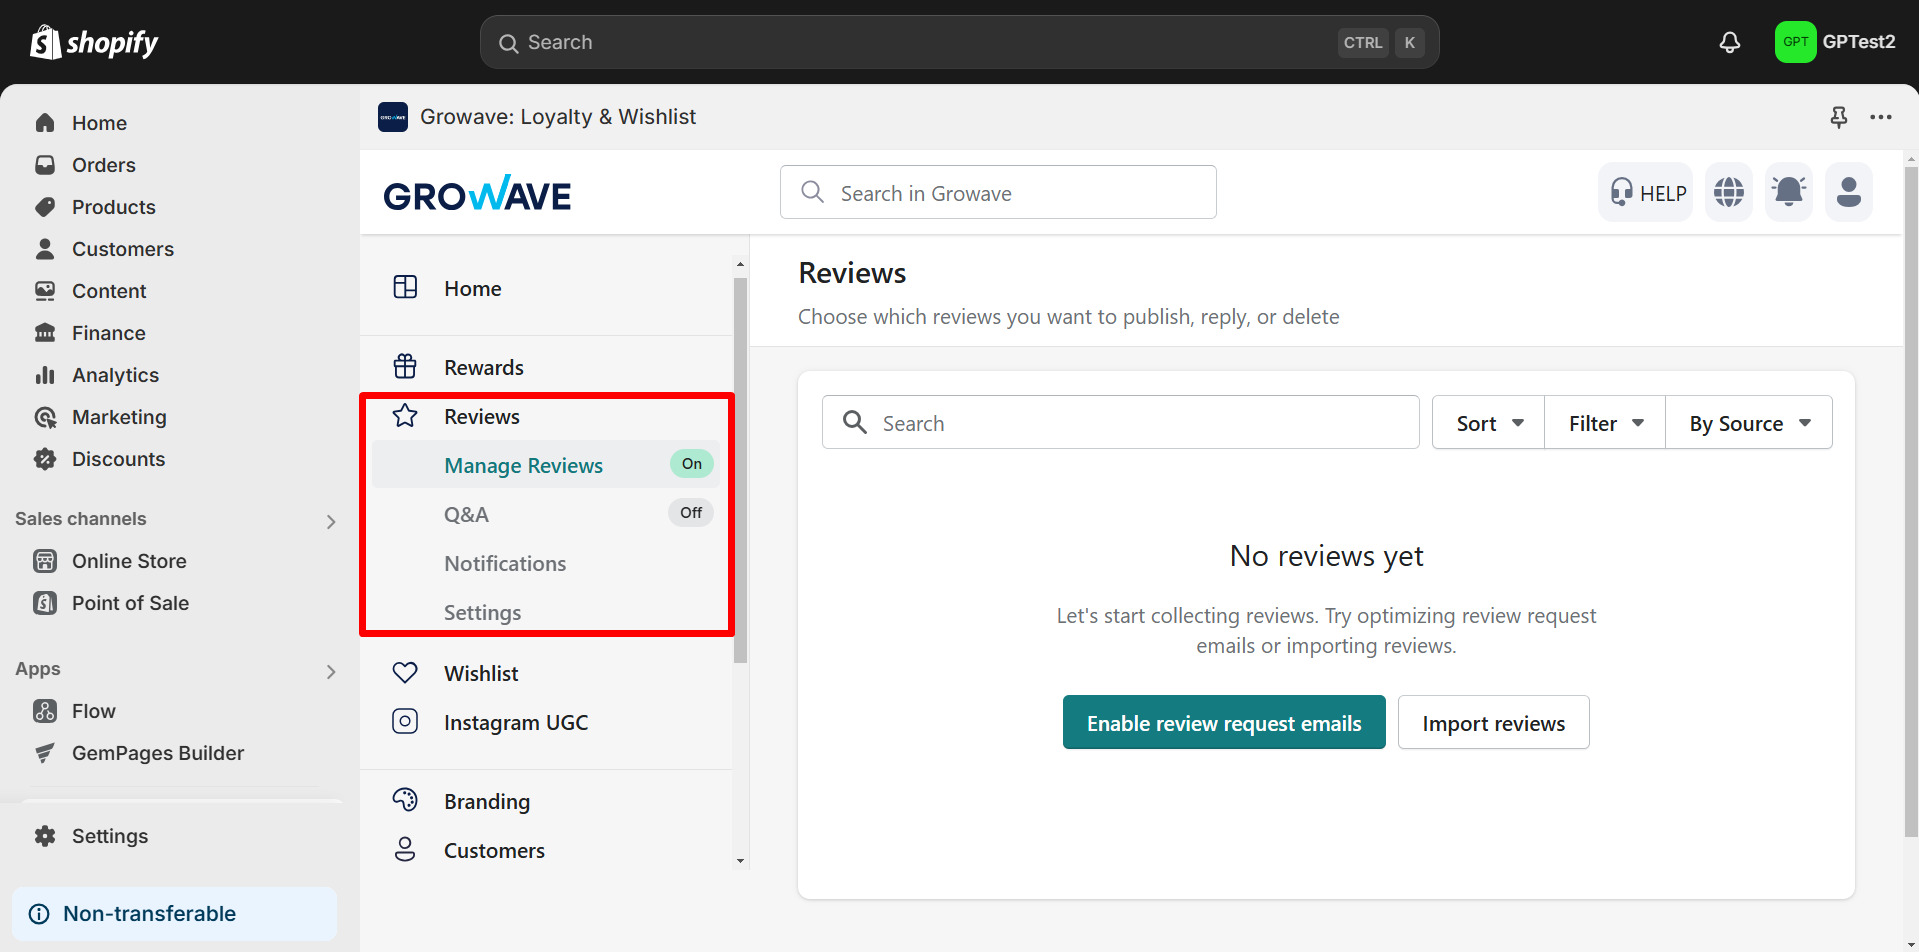Open Branding via the palette icon
The height and width of the screenshot is (952, 1919).
click(x=405, y=799)
